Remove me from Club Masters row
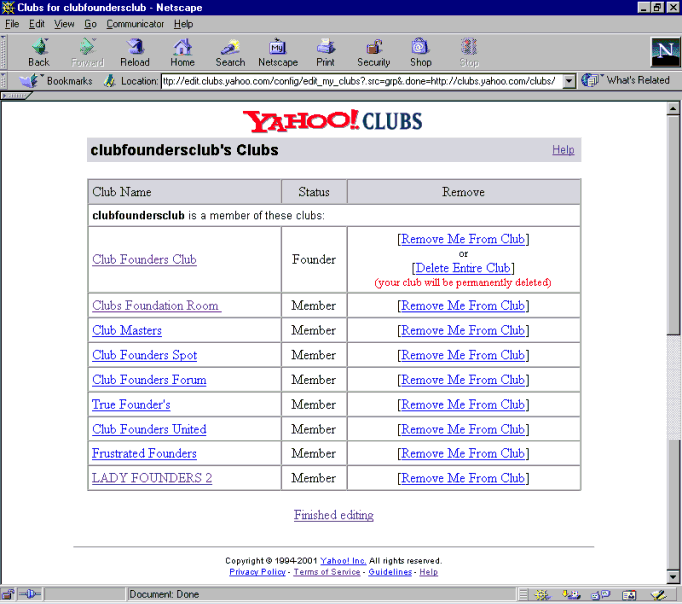 (463, 330)
